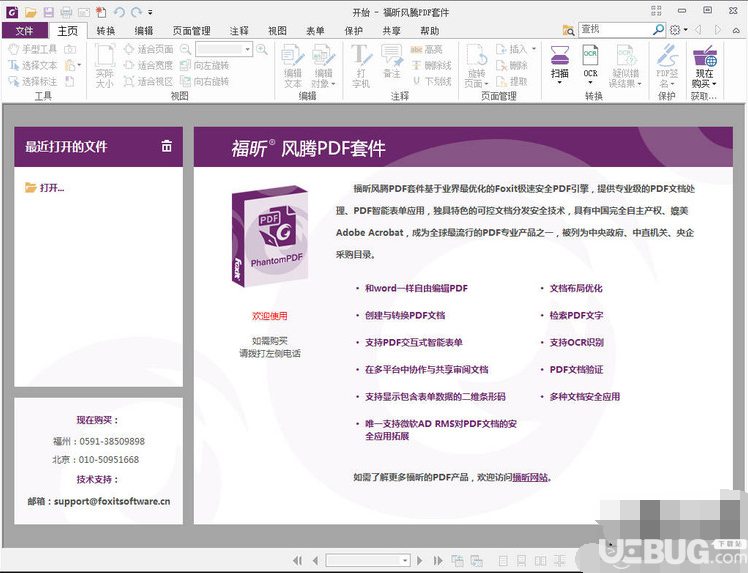Screen dimensions: 748x573
Task: Expand the 编辑对象 dropdown
Action: pyautogui.click(x=333, y=84)
